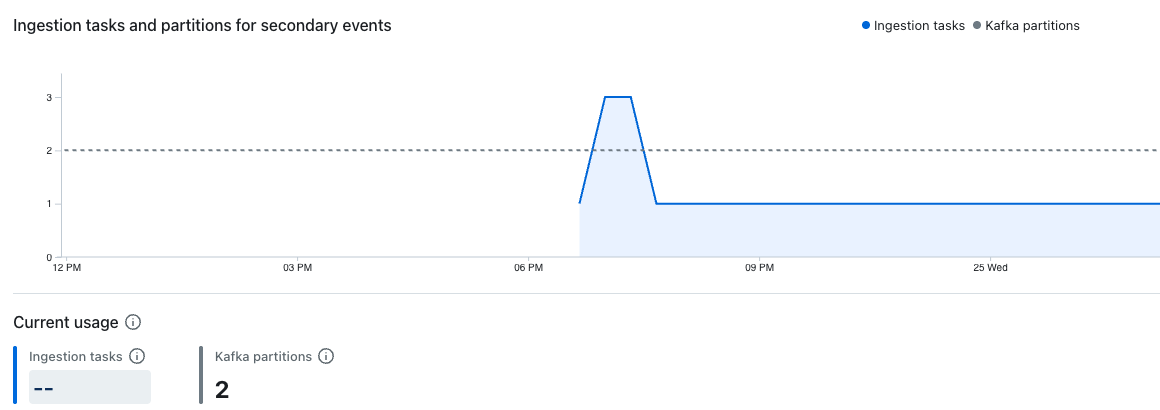
Task: Click the info icon beside Current usage
Action: coord(133,322)
